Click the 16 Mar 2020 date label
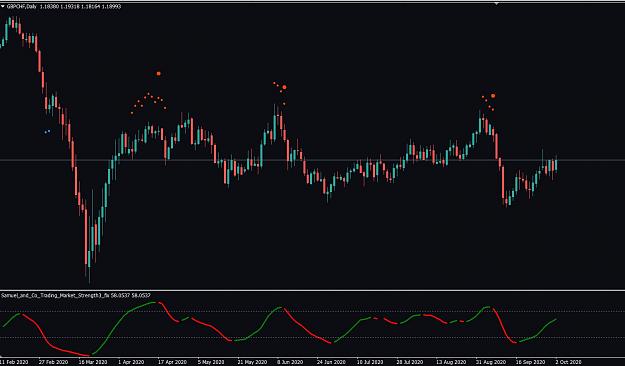Image resolution: width=625 pixels, height=366 pixels. (x=93, y=362)
